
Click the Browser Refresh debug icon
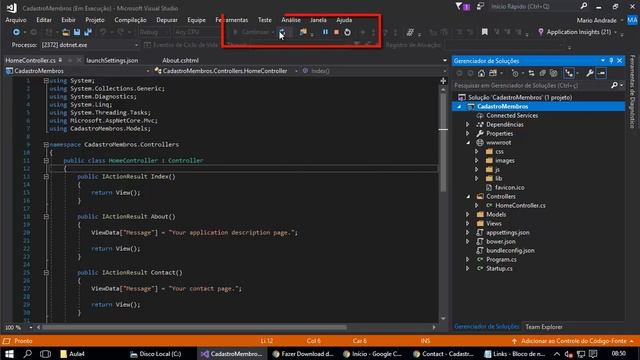tap(282, 32)
